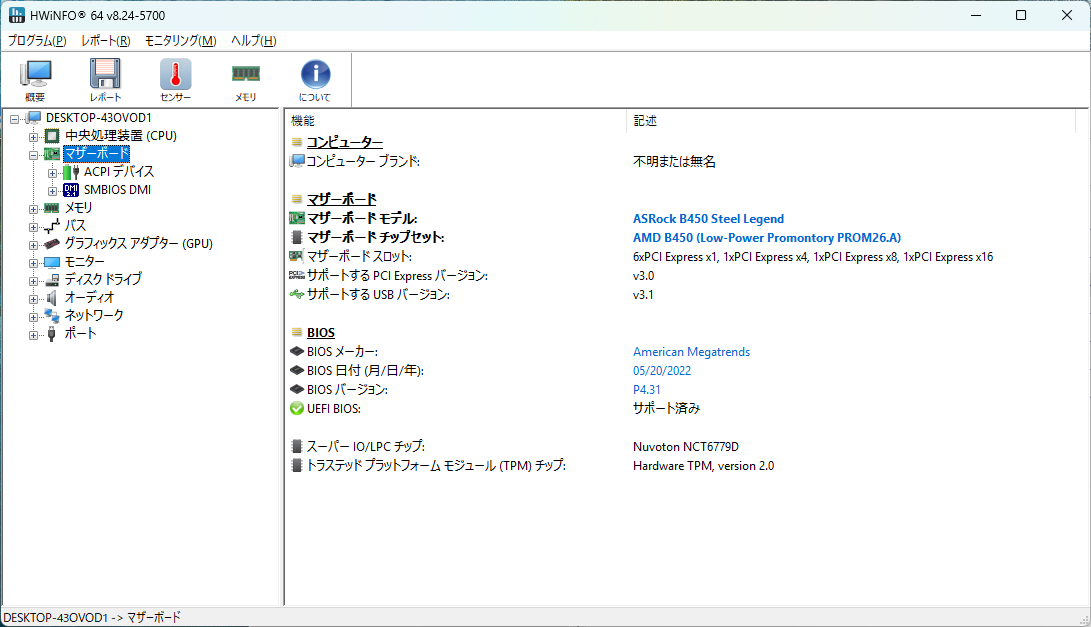Select ACPI デバイス tree node
1091x627 pixels.
tap(119, 172)
